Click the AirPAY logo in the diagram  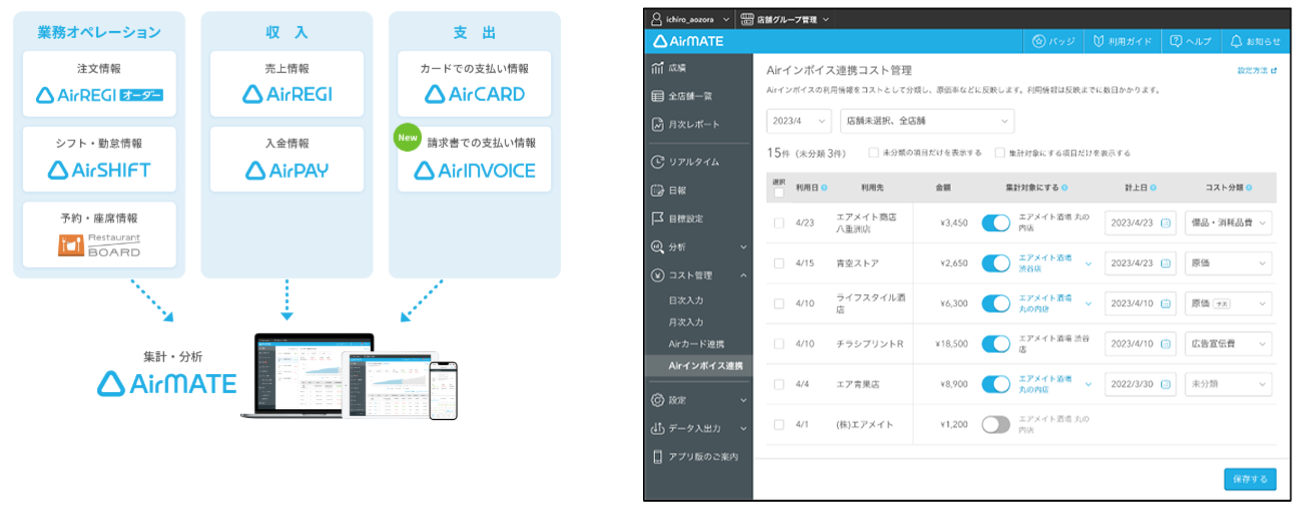click(287, 170)
